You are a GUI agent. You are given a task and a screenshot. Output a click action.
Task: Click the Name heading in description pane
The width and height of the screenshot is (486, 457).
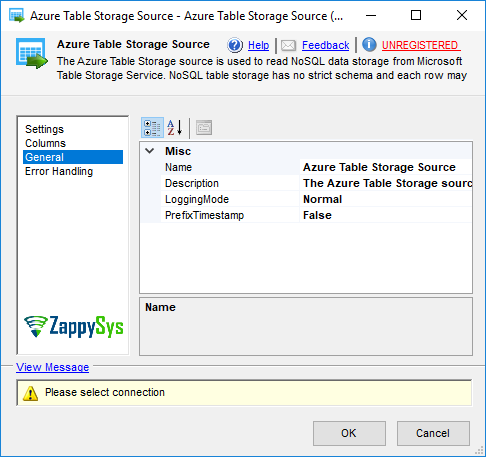pyautogui.click(x=160, y=307)
